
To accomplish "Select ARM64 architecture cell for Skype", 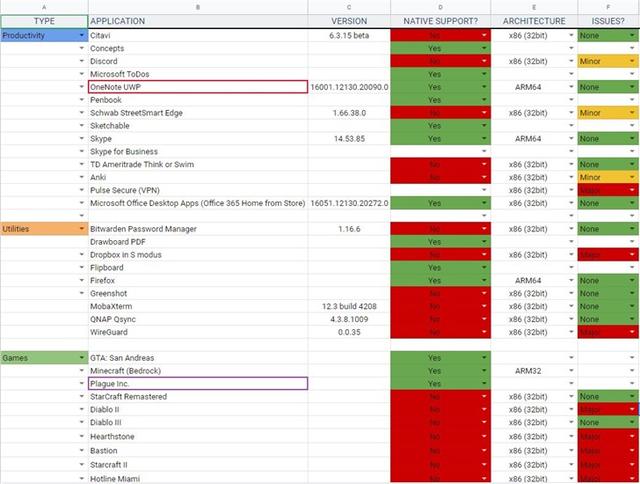I will click(534, 139).
